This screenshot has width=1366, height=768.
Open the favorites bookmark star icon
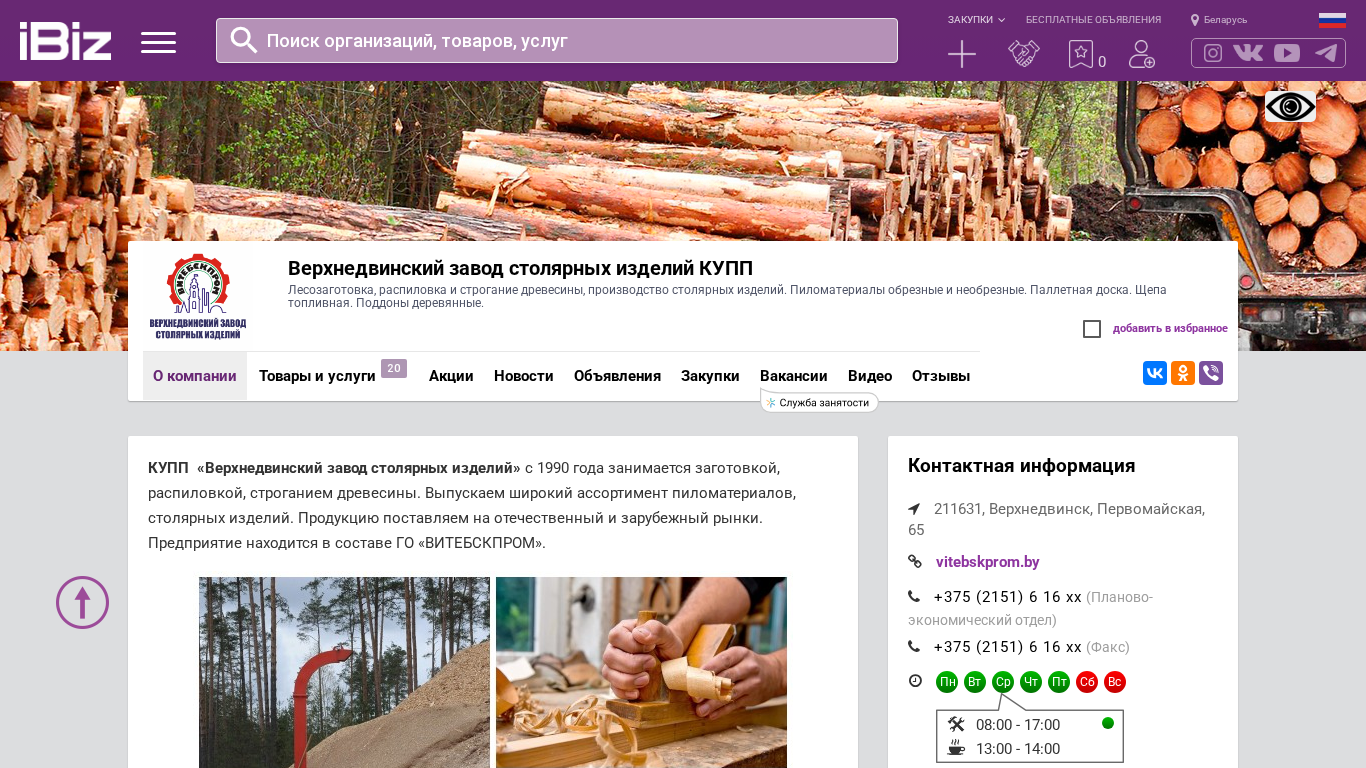click(x=1080, y=54)
